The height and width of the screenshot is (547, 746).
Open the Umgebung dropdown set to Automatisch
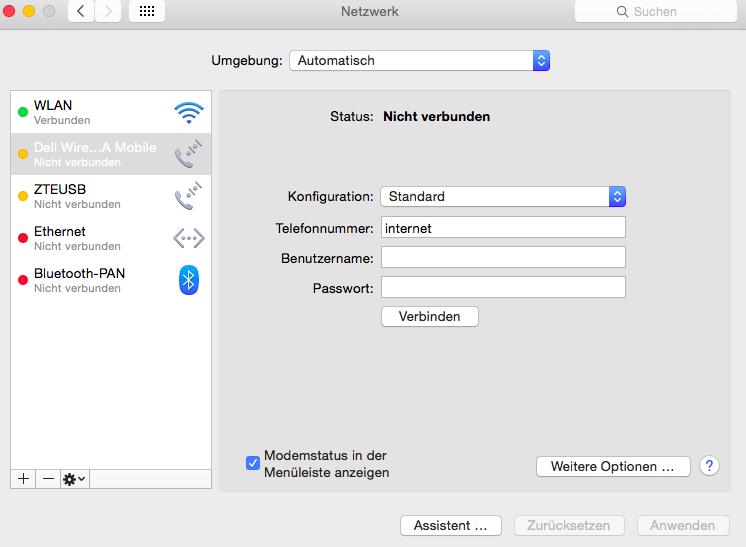[x=419, y=61]
